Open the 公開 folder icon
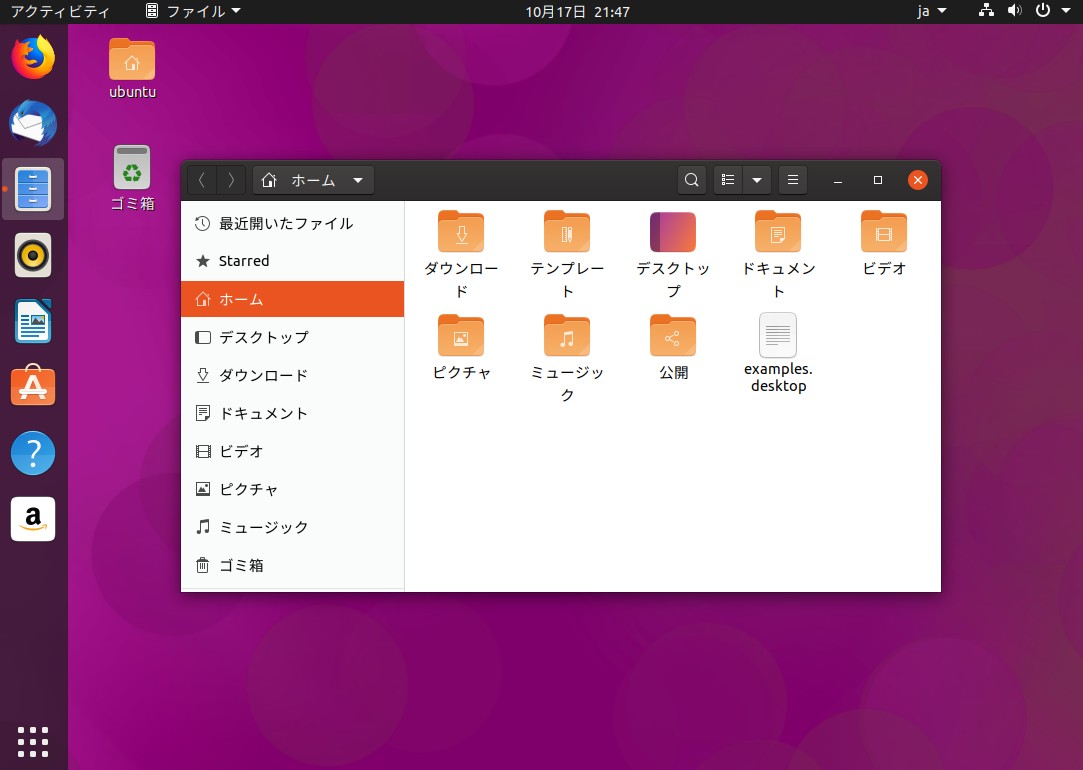This screenshot has width=1083, height=770. (x=672, y=336)
